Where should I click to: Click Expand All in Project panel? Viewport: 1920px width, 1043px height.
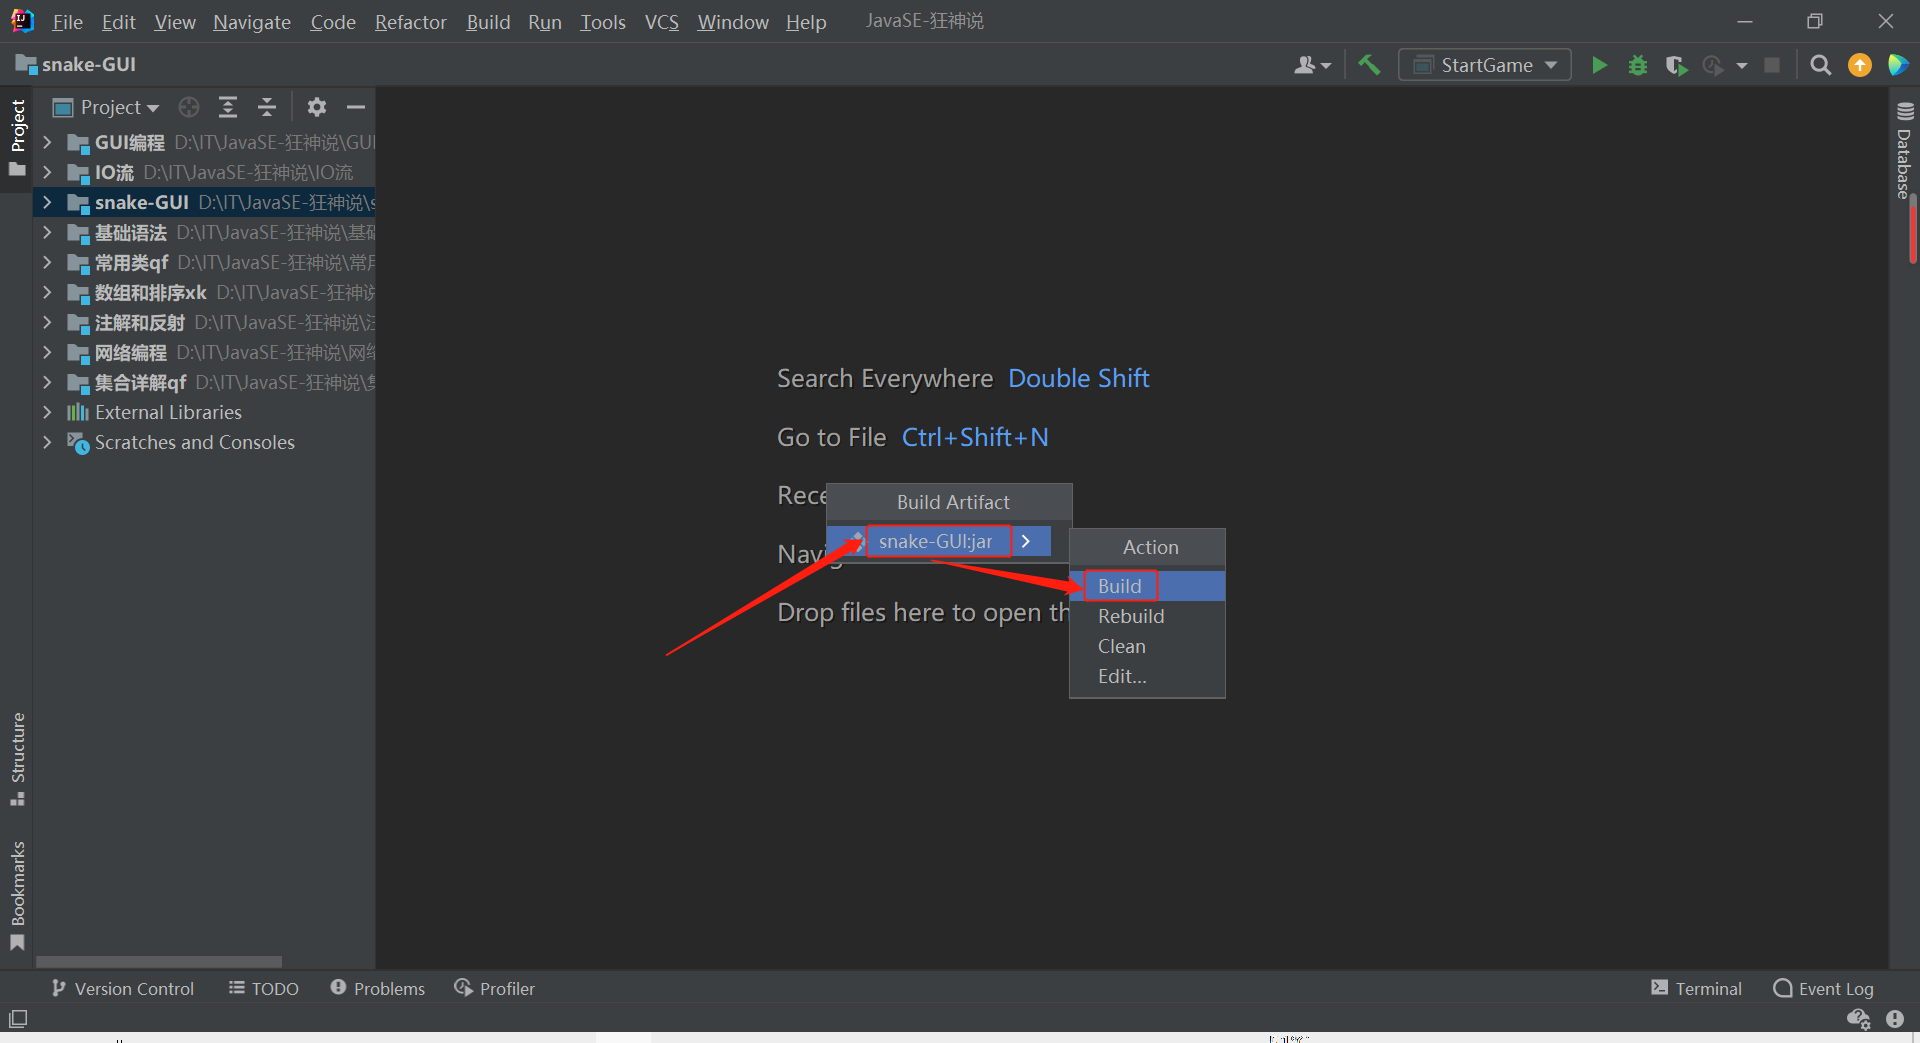point(228,107)
